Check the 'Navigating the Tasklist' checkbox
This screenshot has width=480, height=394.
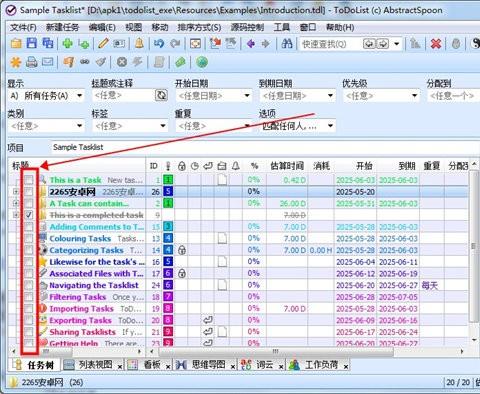pos(29,285)
